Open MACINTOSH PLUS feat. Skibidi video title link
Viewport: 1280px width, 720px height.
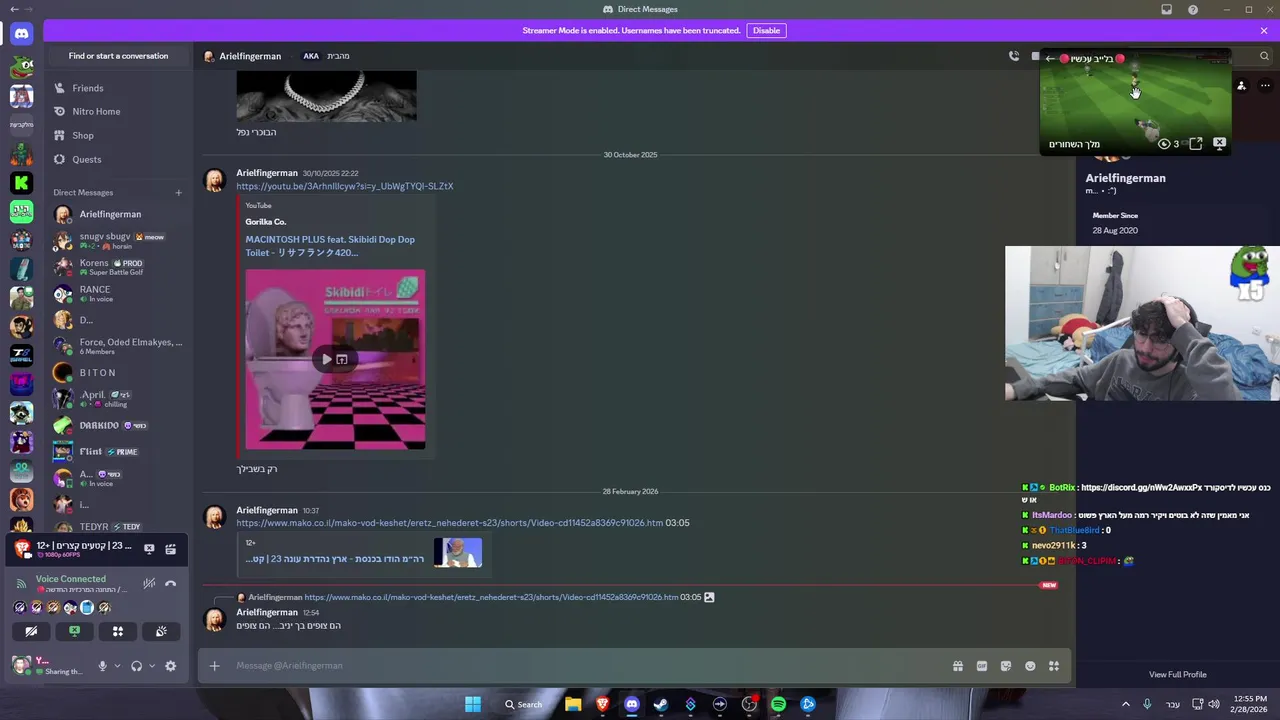(330, 246)
